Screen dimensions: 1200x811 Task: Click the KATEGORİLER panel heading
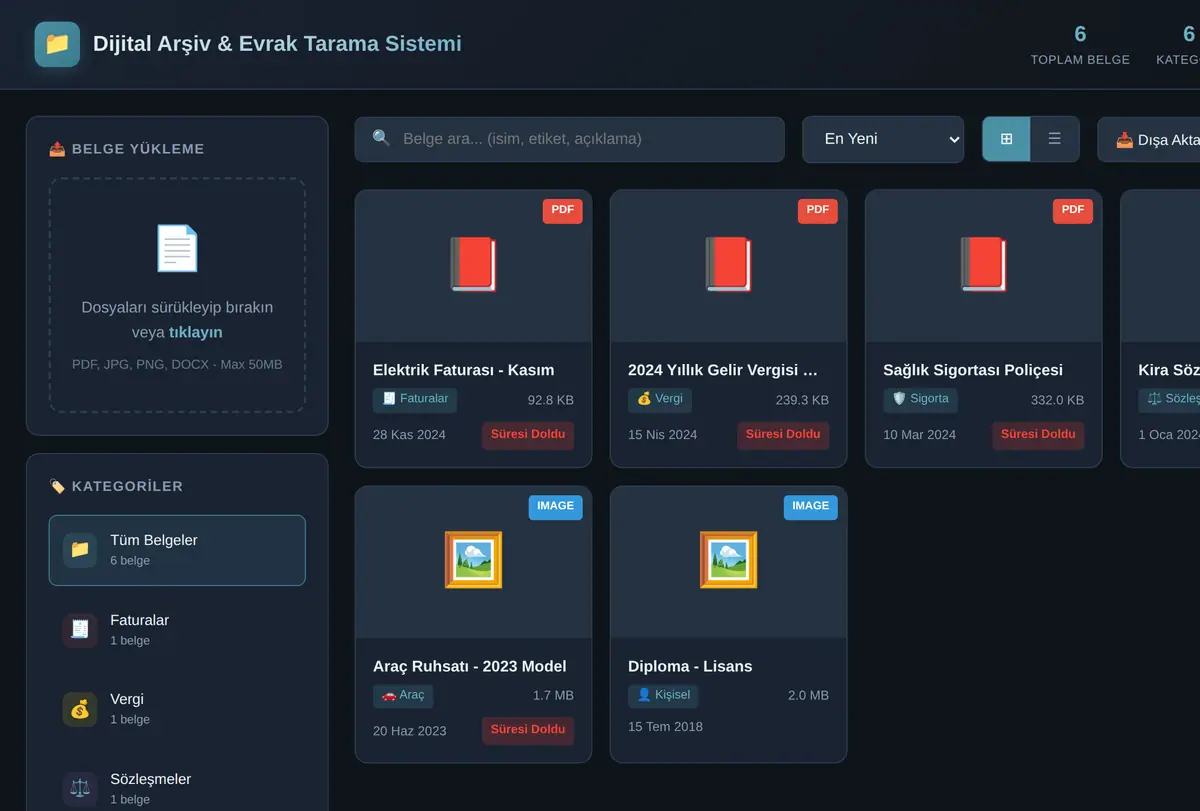point(116,486)
